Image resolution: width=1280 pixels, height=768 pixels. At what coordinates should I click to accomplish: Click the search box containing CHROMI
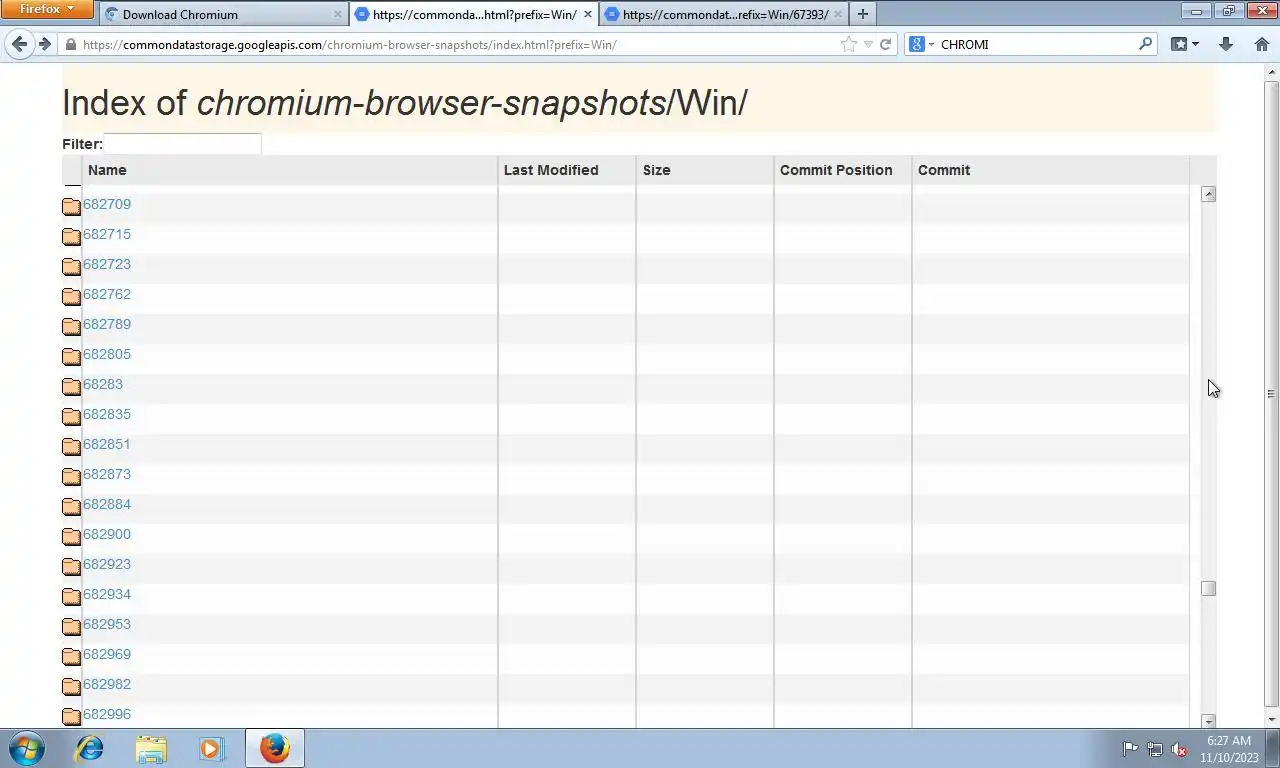click(1036, 44)
